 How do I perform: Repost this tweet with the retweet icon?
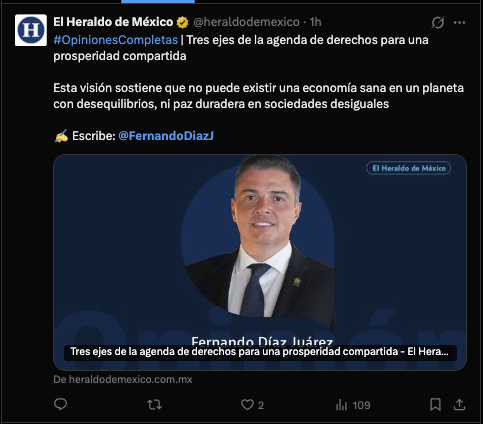point(154,405)
